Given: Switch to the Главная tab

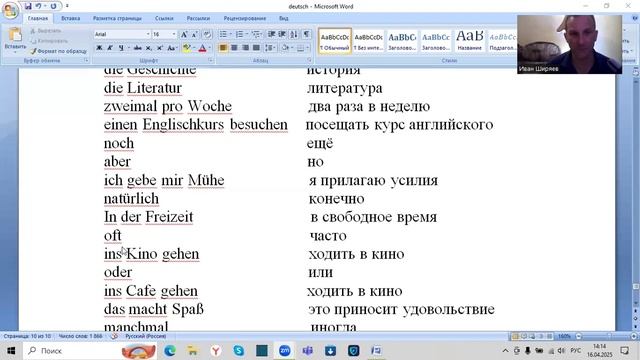Looking at the screenshot, I should pyautogui.click(x=38, y=18).
